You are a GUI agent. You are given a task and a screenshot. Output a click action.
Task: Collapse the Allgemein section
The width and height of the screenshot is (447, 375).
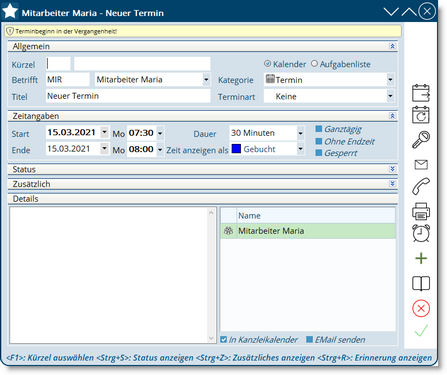point(392,46)
